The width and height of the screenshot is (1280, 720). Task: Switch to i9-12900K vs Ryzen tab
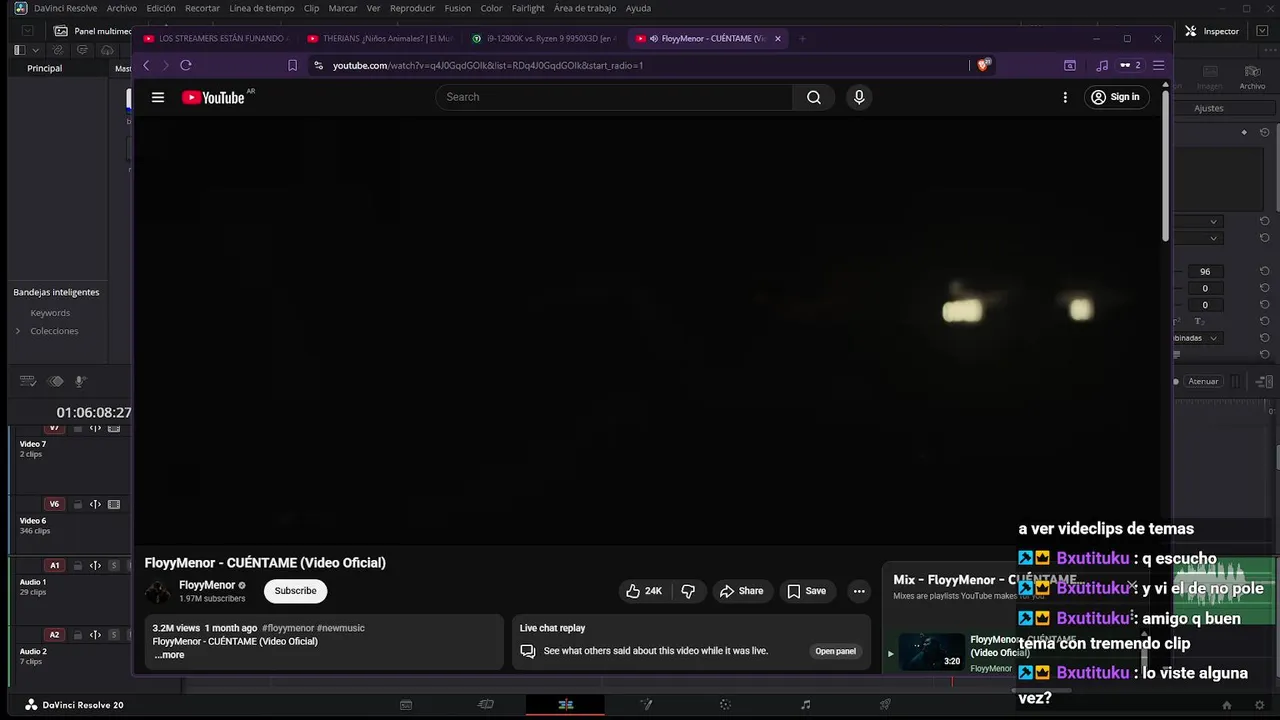[543, 39]
